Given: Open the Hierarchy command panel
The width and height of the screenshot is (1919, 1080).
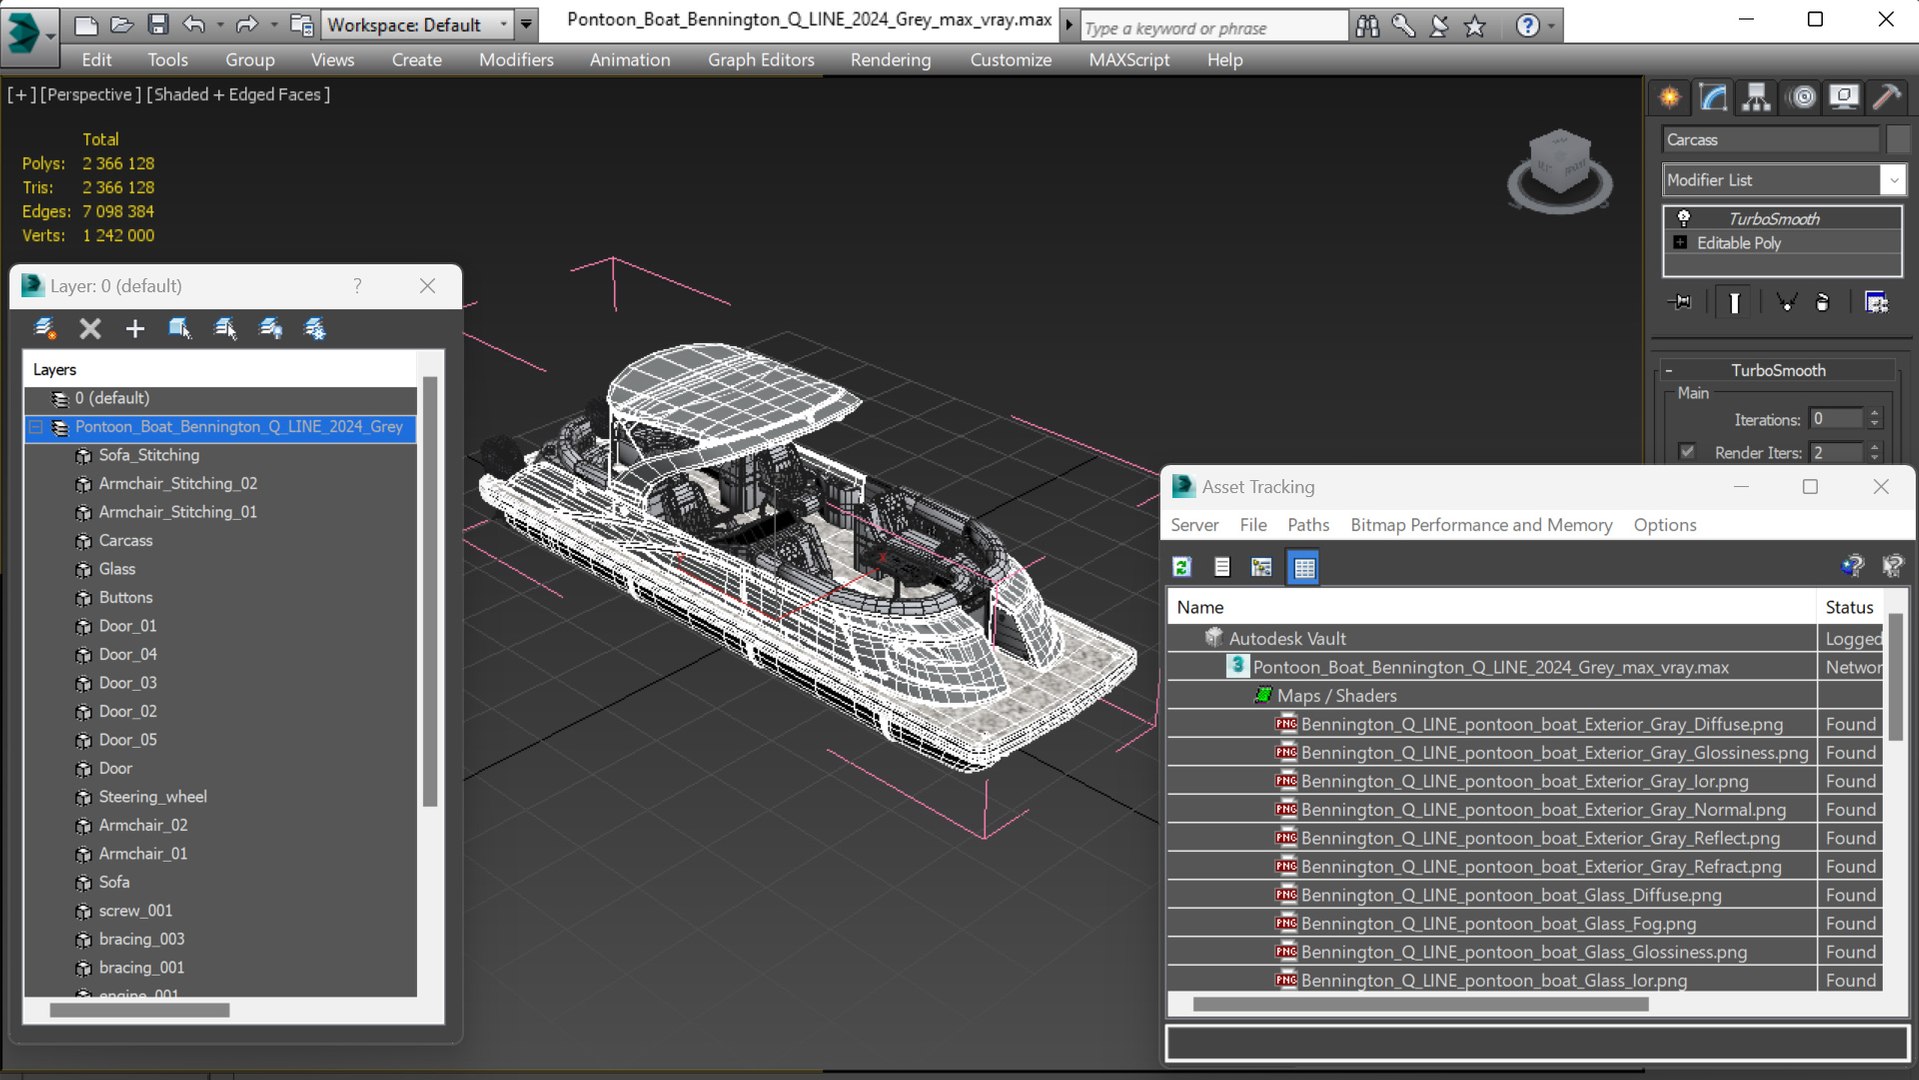Looking at the screenshot, I should pyautogui.click(x=1756, y=97).
